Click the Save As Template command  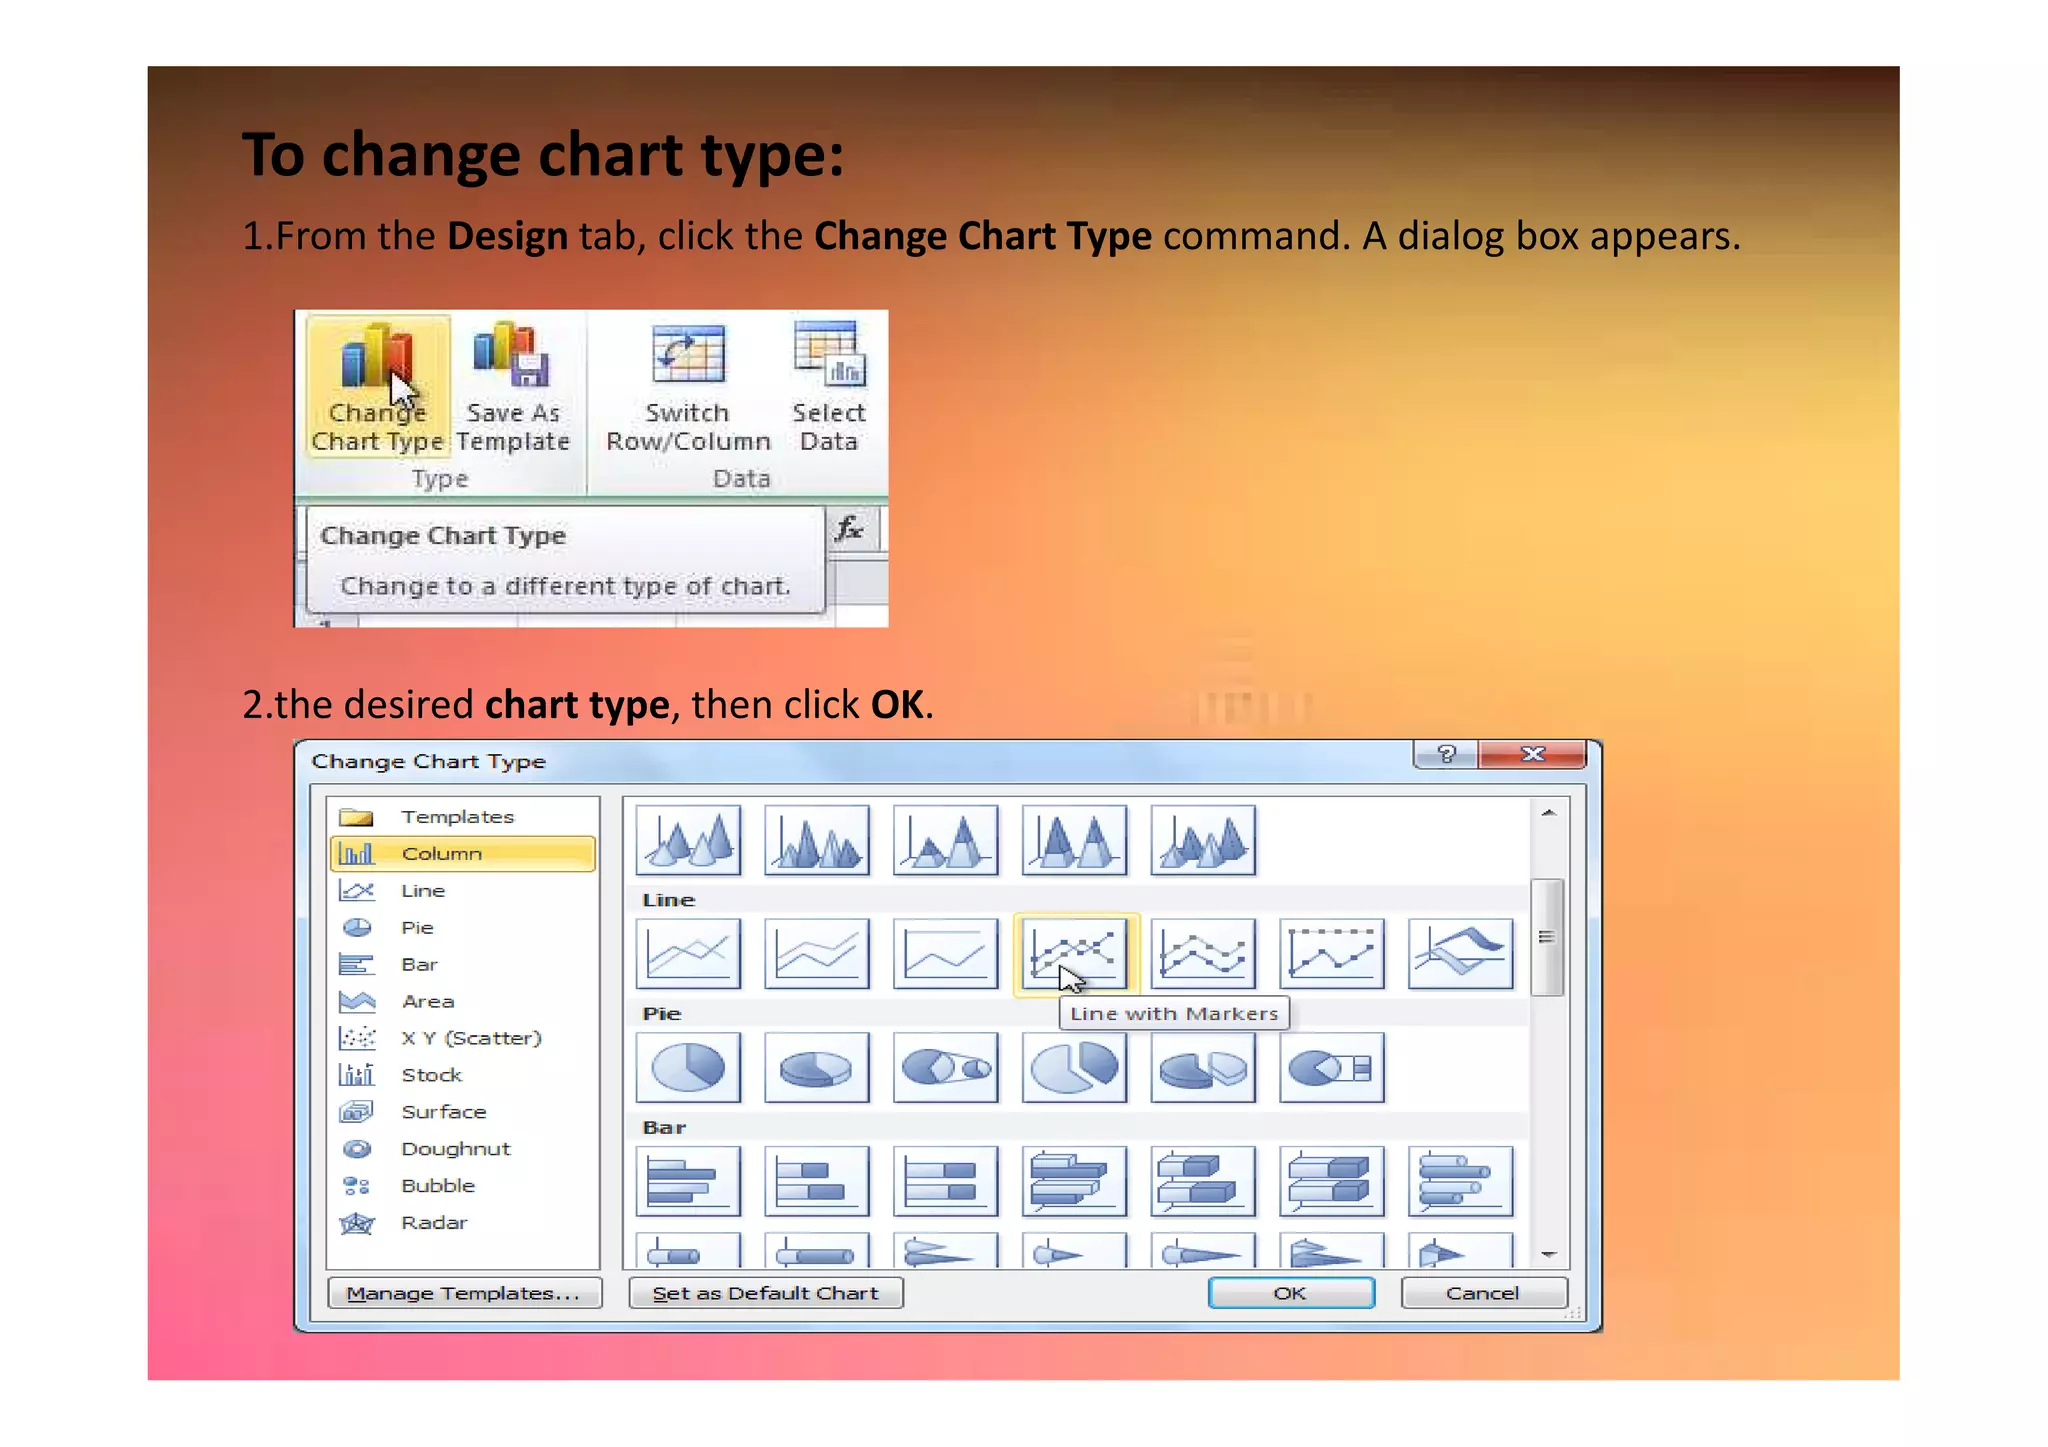point(513,387)
